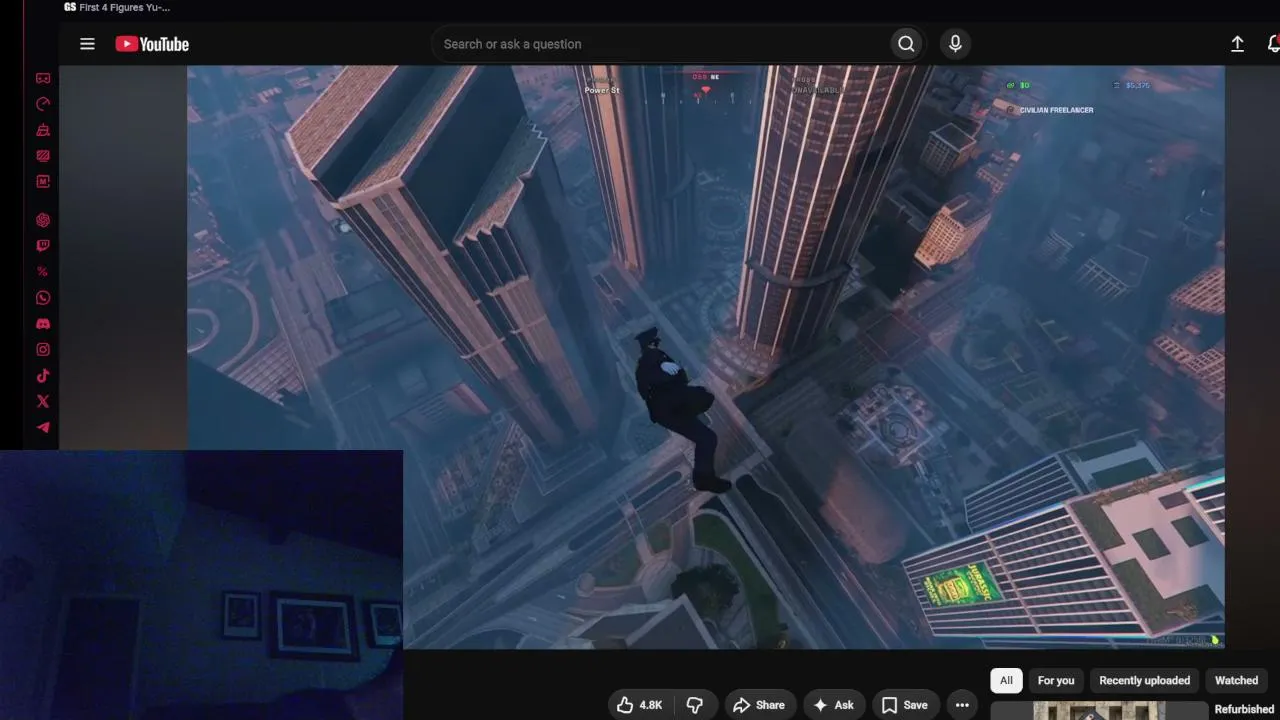Open ChatGPT in the sidebar
Screen dimensions: 1280x720
point(43,220)
